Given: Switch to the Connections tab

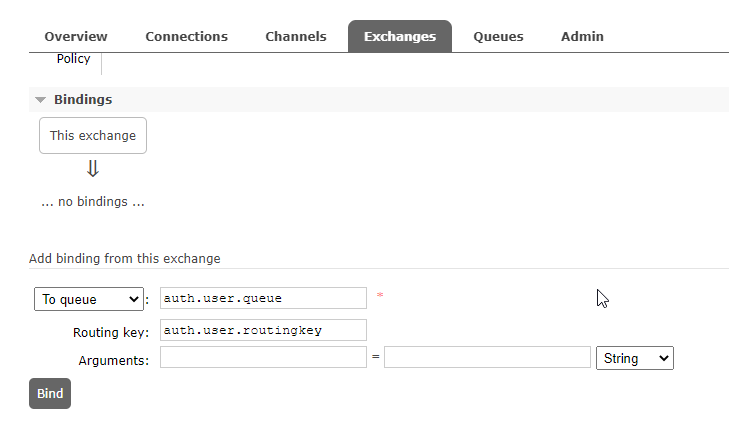Looking at the screenshot, I should [186, 37].
